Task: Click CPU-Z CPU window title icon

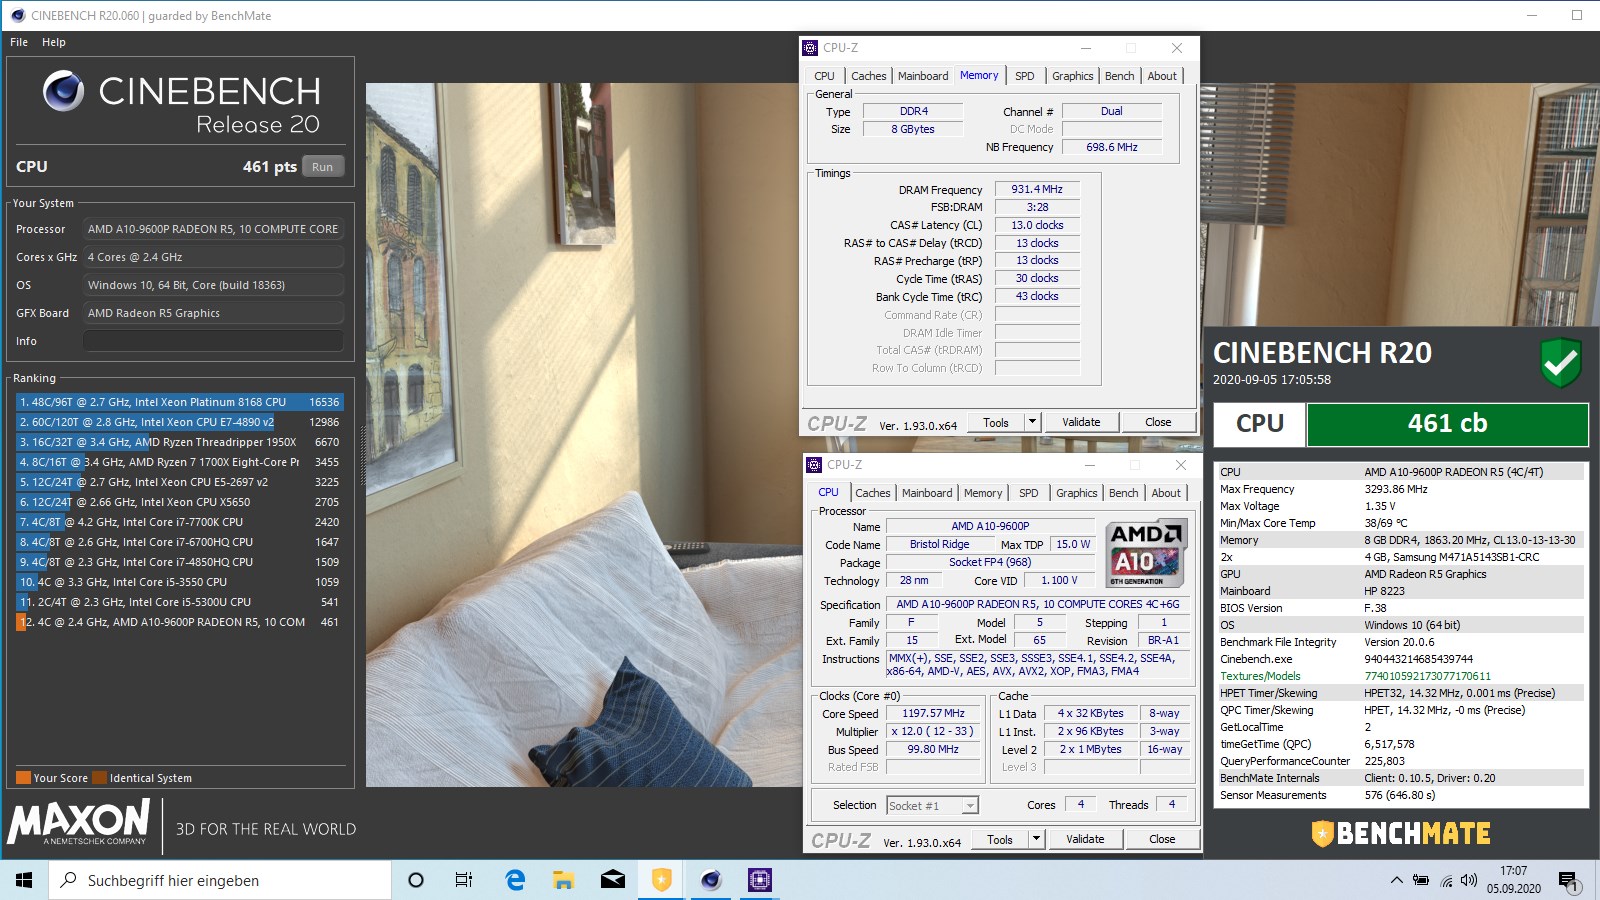Action: (815, 465)
